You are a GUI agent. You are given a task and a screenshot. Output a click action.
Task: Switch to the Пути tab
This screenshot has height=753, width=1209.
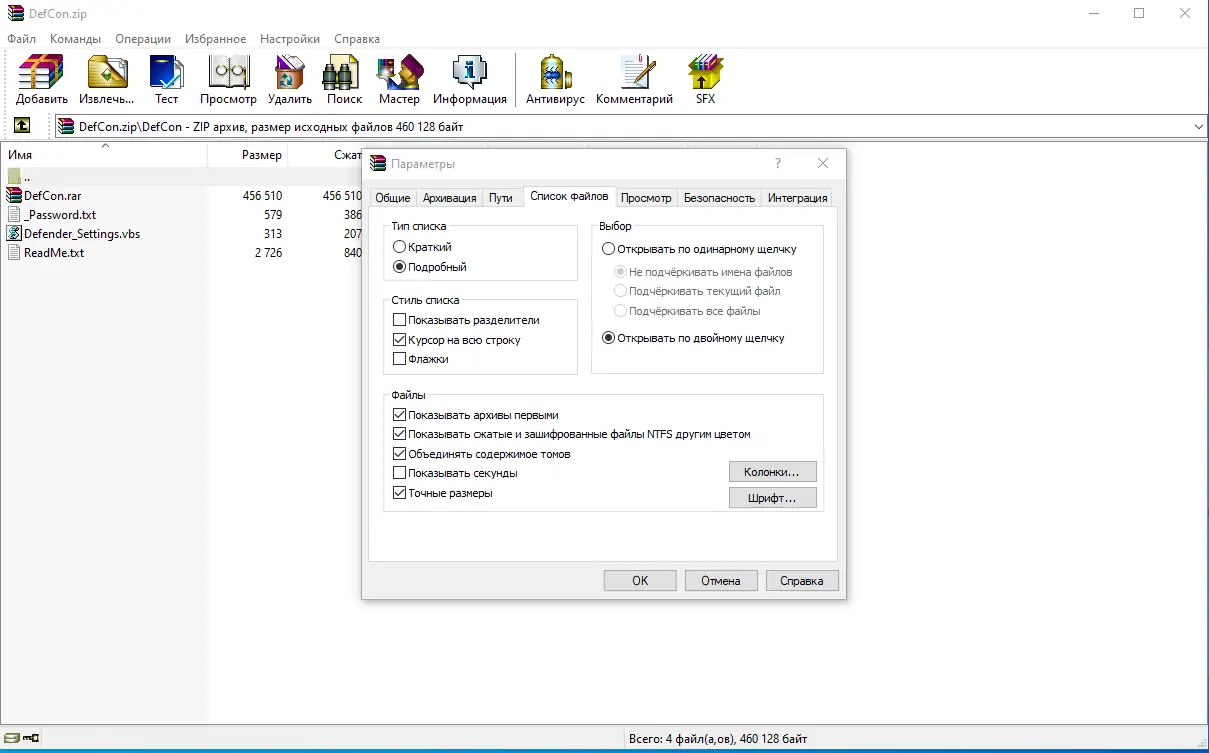[501, 198]
